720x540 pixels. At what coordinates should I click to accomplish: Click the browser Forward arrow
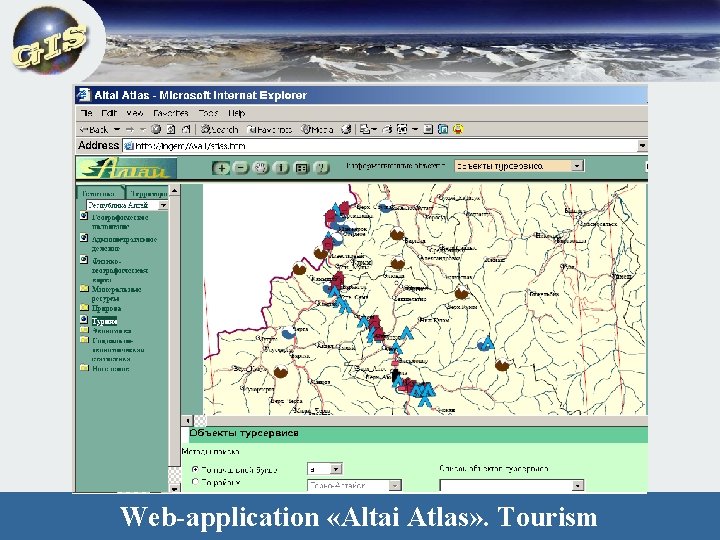click(130, 129)
